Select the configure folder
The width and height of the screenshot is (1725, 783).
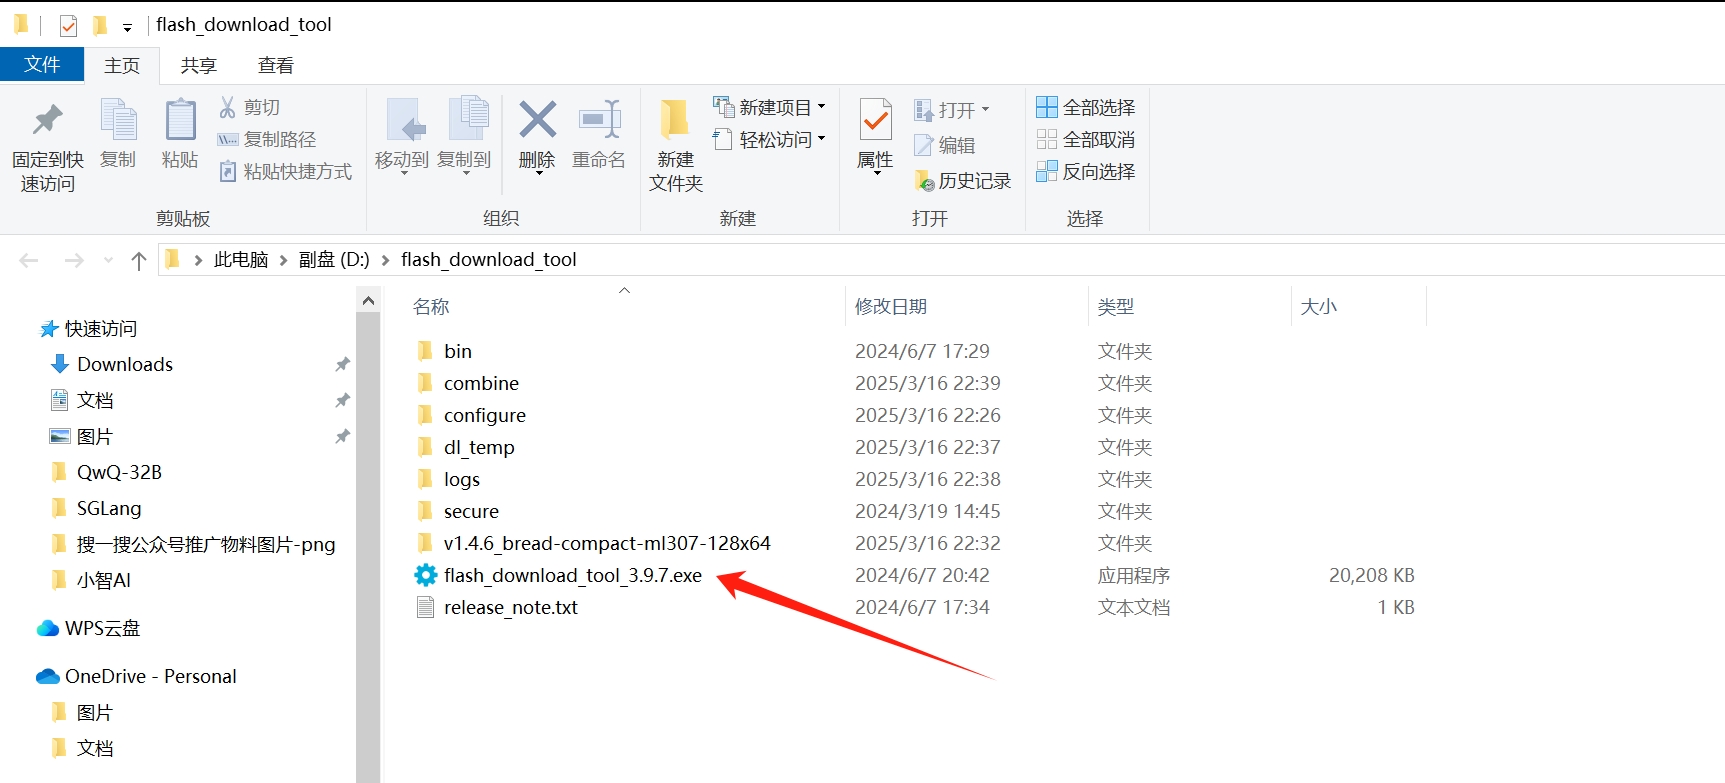pyautogui.click(x=485, y=415)
